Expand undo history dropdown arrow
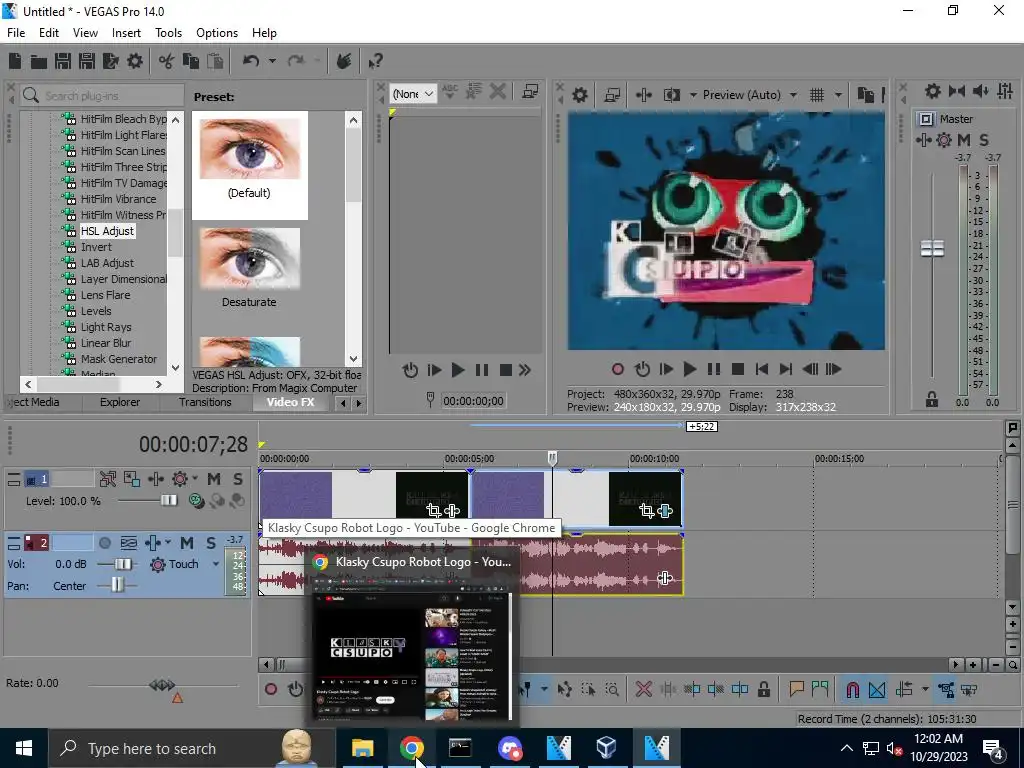This screenshot has width=1024, height=768. click(x=272, y=61)
